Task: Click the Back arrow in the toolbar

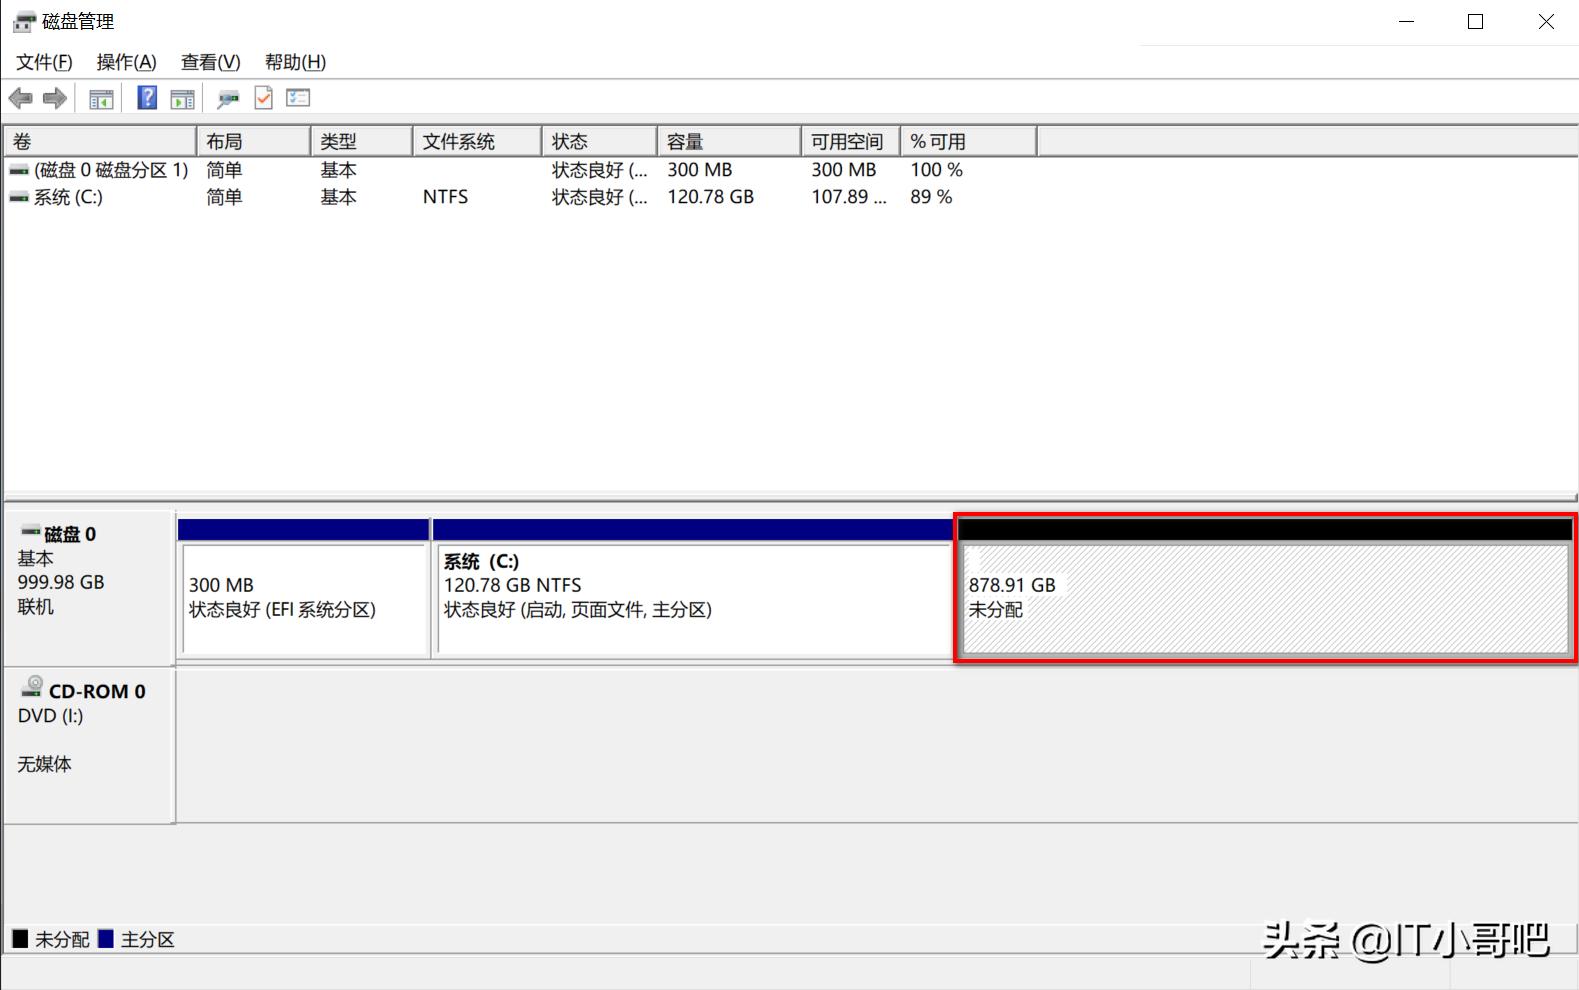Action: (x=20, y=98)
